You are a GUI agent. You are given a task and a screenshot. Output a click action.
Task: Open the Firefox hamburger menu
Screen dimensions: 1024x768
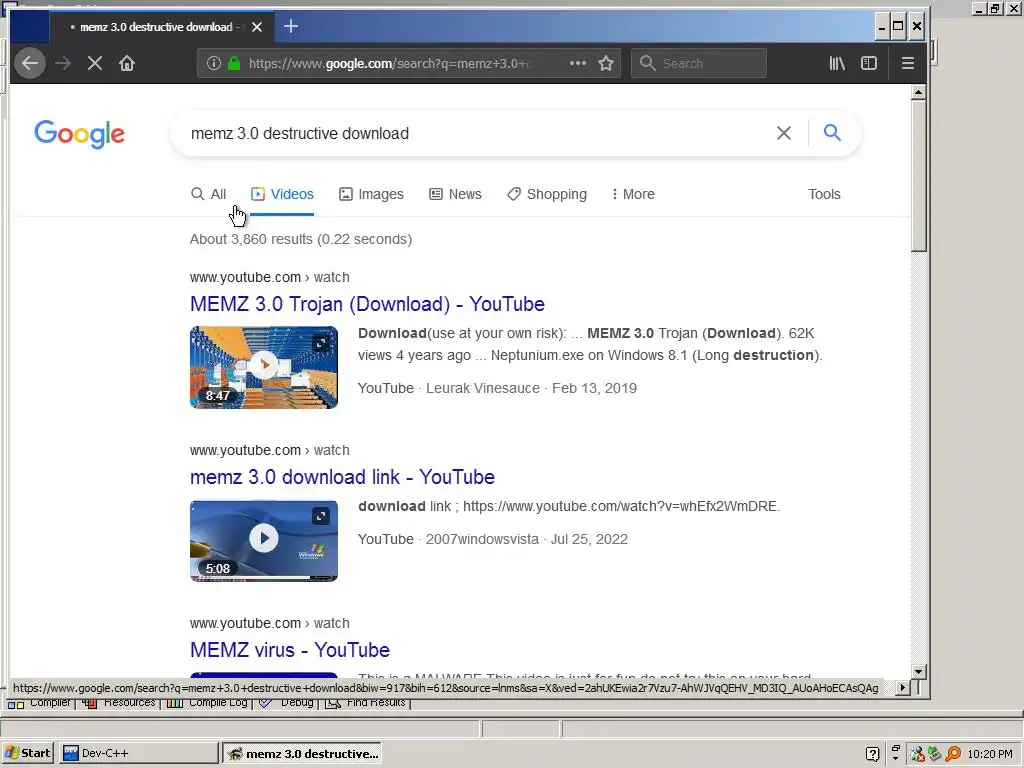pyautogui.click(x=908, y=63)
